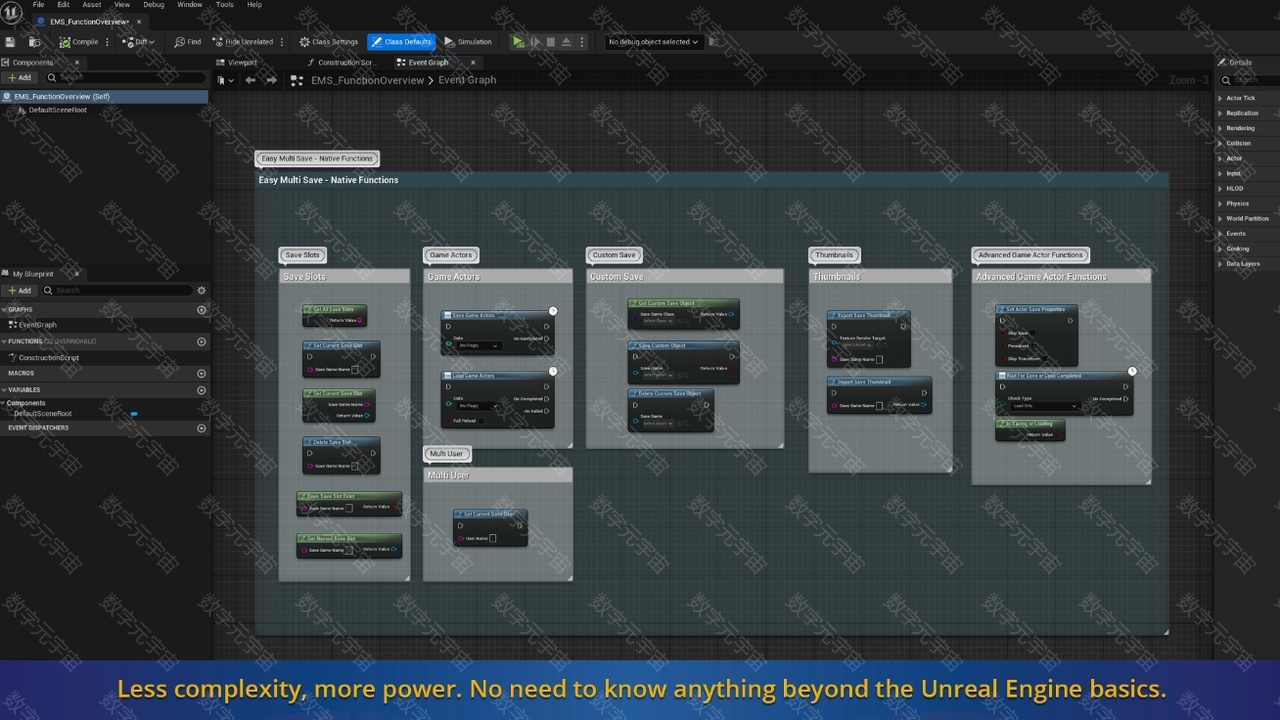Add new variable with plus icon

click(201, 390)
